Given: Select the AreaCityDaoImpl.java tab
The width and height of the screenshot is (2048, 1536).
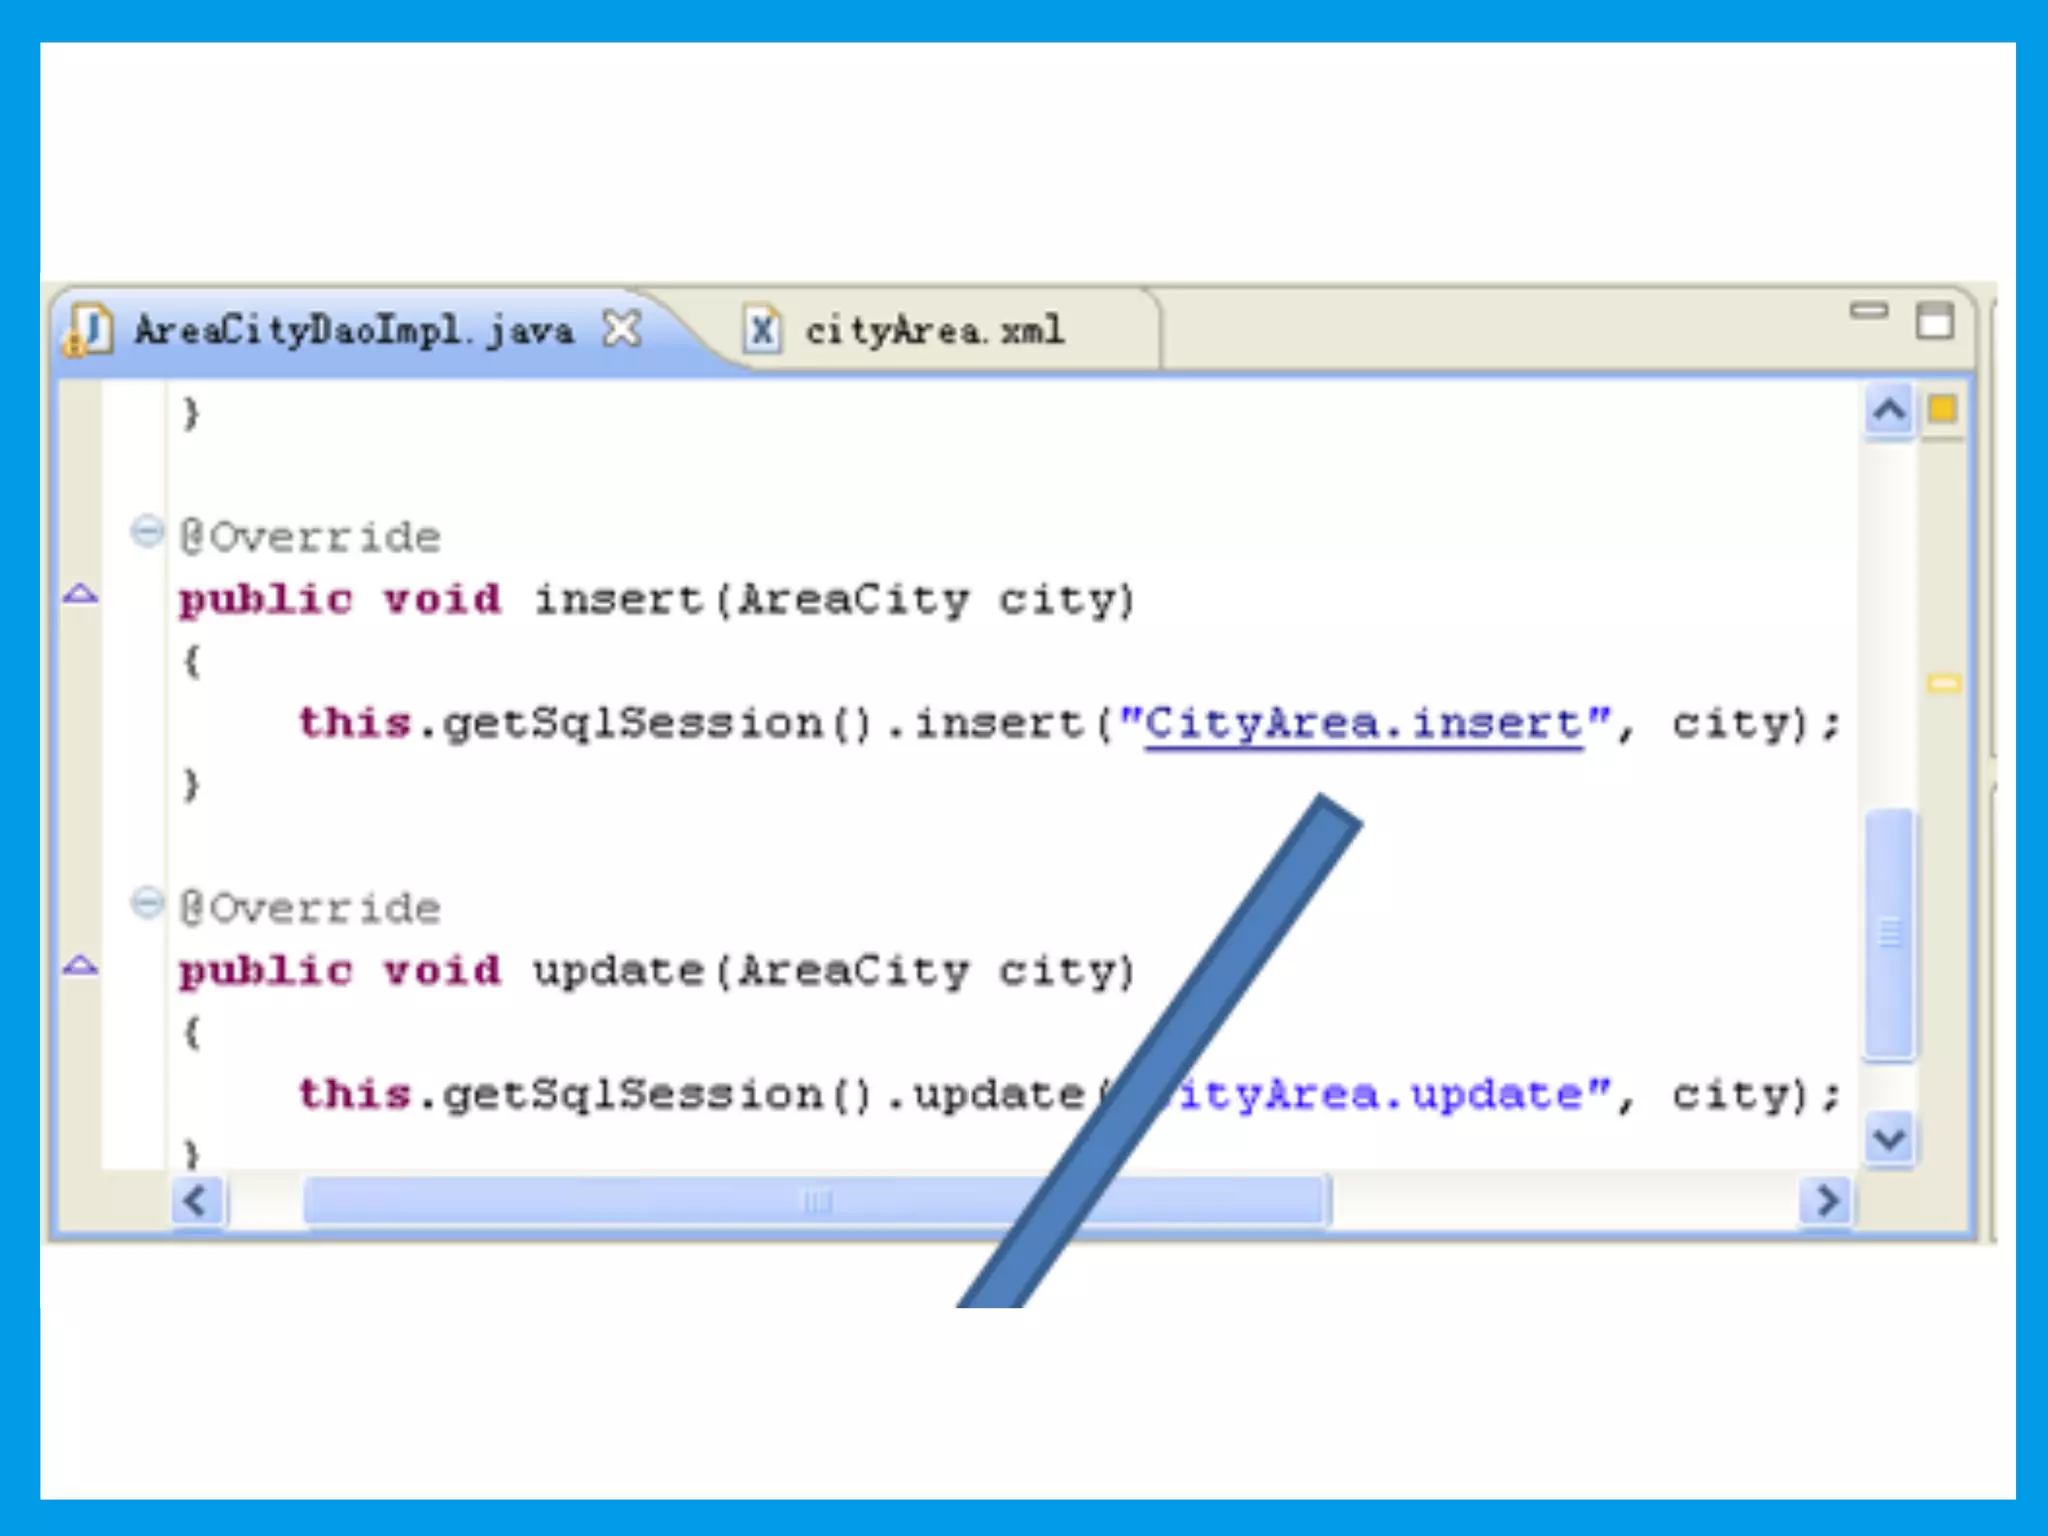Looking at the screenshot, I should coord(353,330).
